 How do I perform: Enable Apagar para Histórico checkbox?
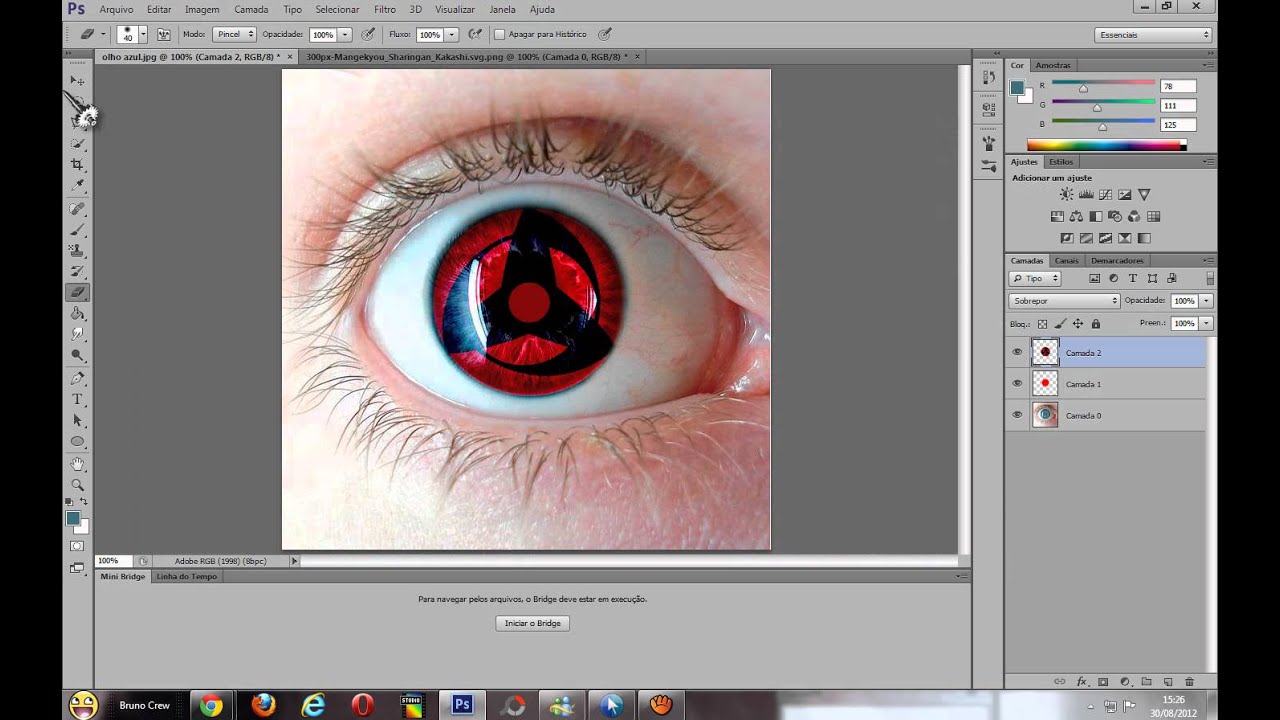500,34
